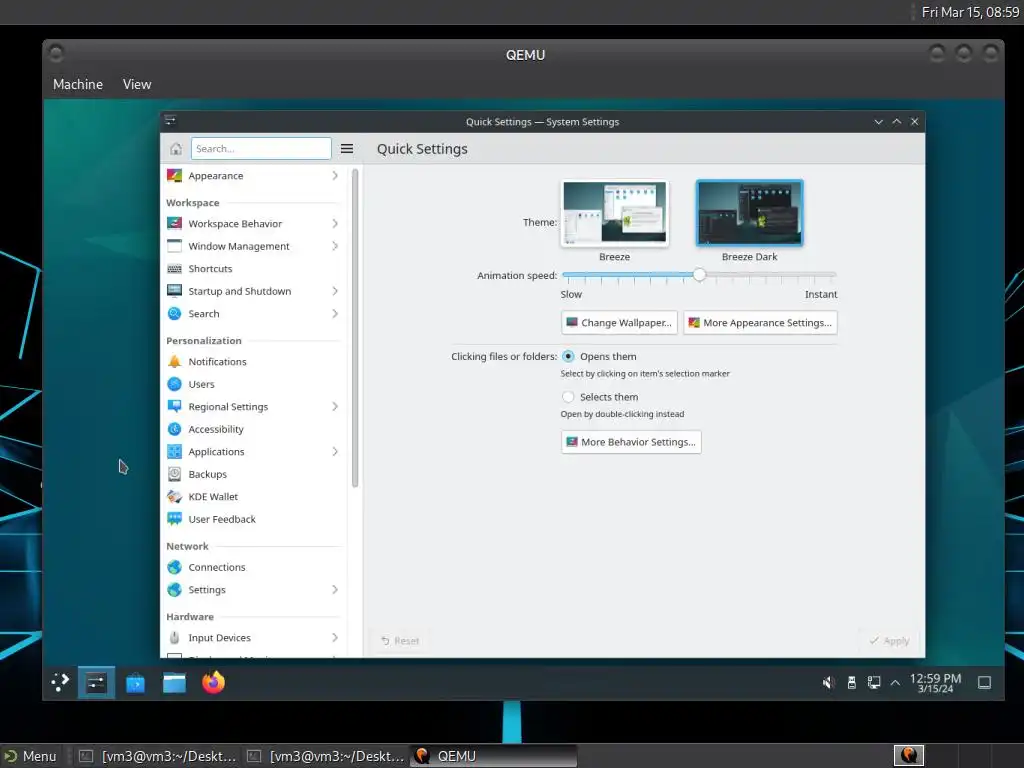1024x768 pixels.
Task: Click More Appearance Settings button
Action: coord(760,323)
